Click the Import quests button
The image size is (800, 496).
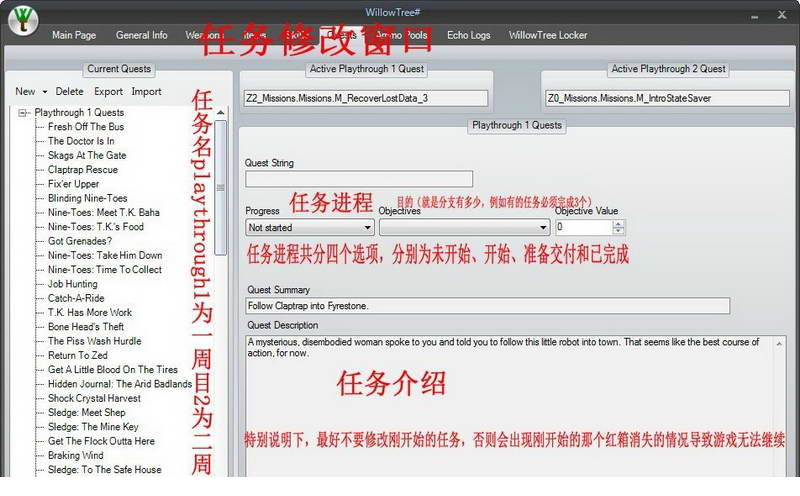tap(146, 92)
